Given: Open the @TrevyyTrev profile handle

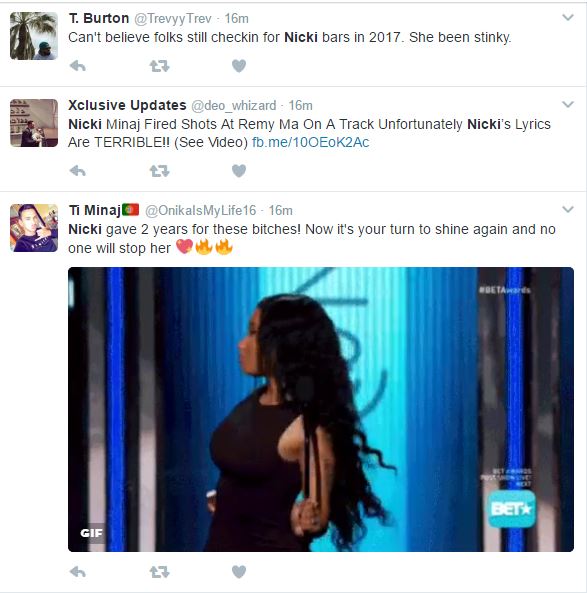Looking at the screenshot, I should [173, 19].
